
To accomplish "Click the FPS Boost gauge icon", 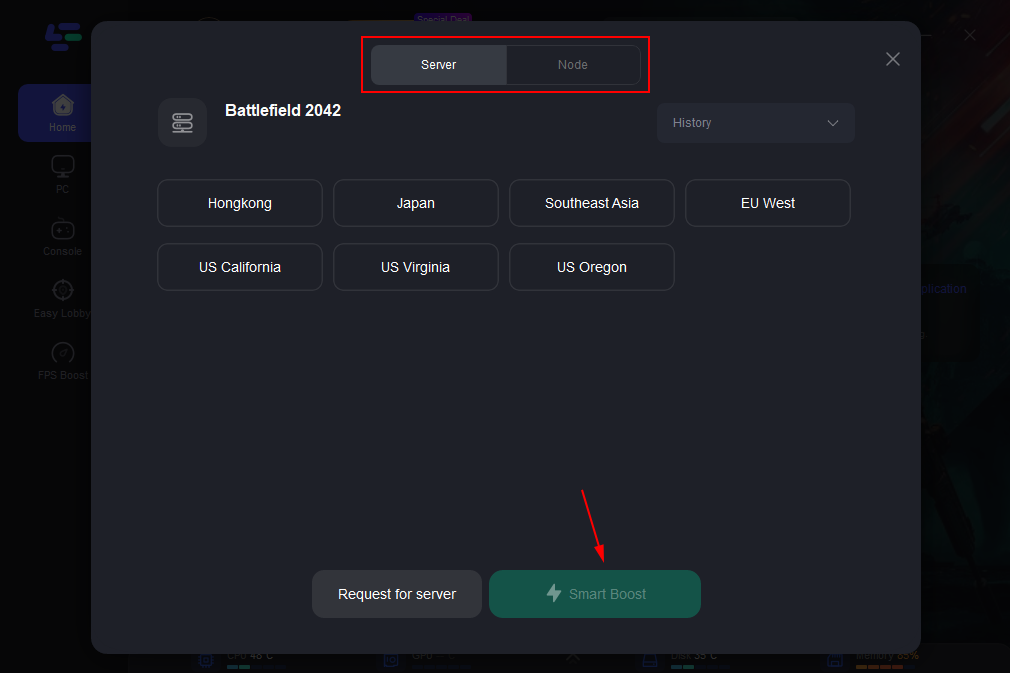I will (62, 353).
